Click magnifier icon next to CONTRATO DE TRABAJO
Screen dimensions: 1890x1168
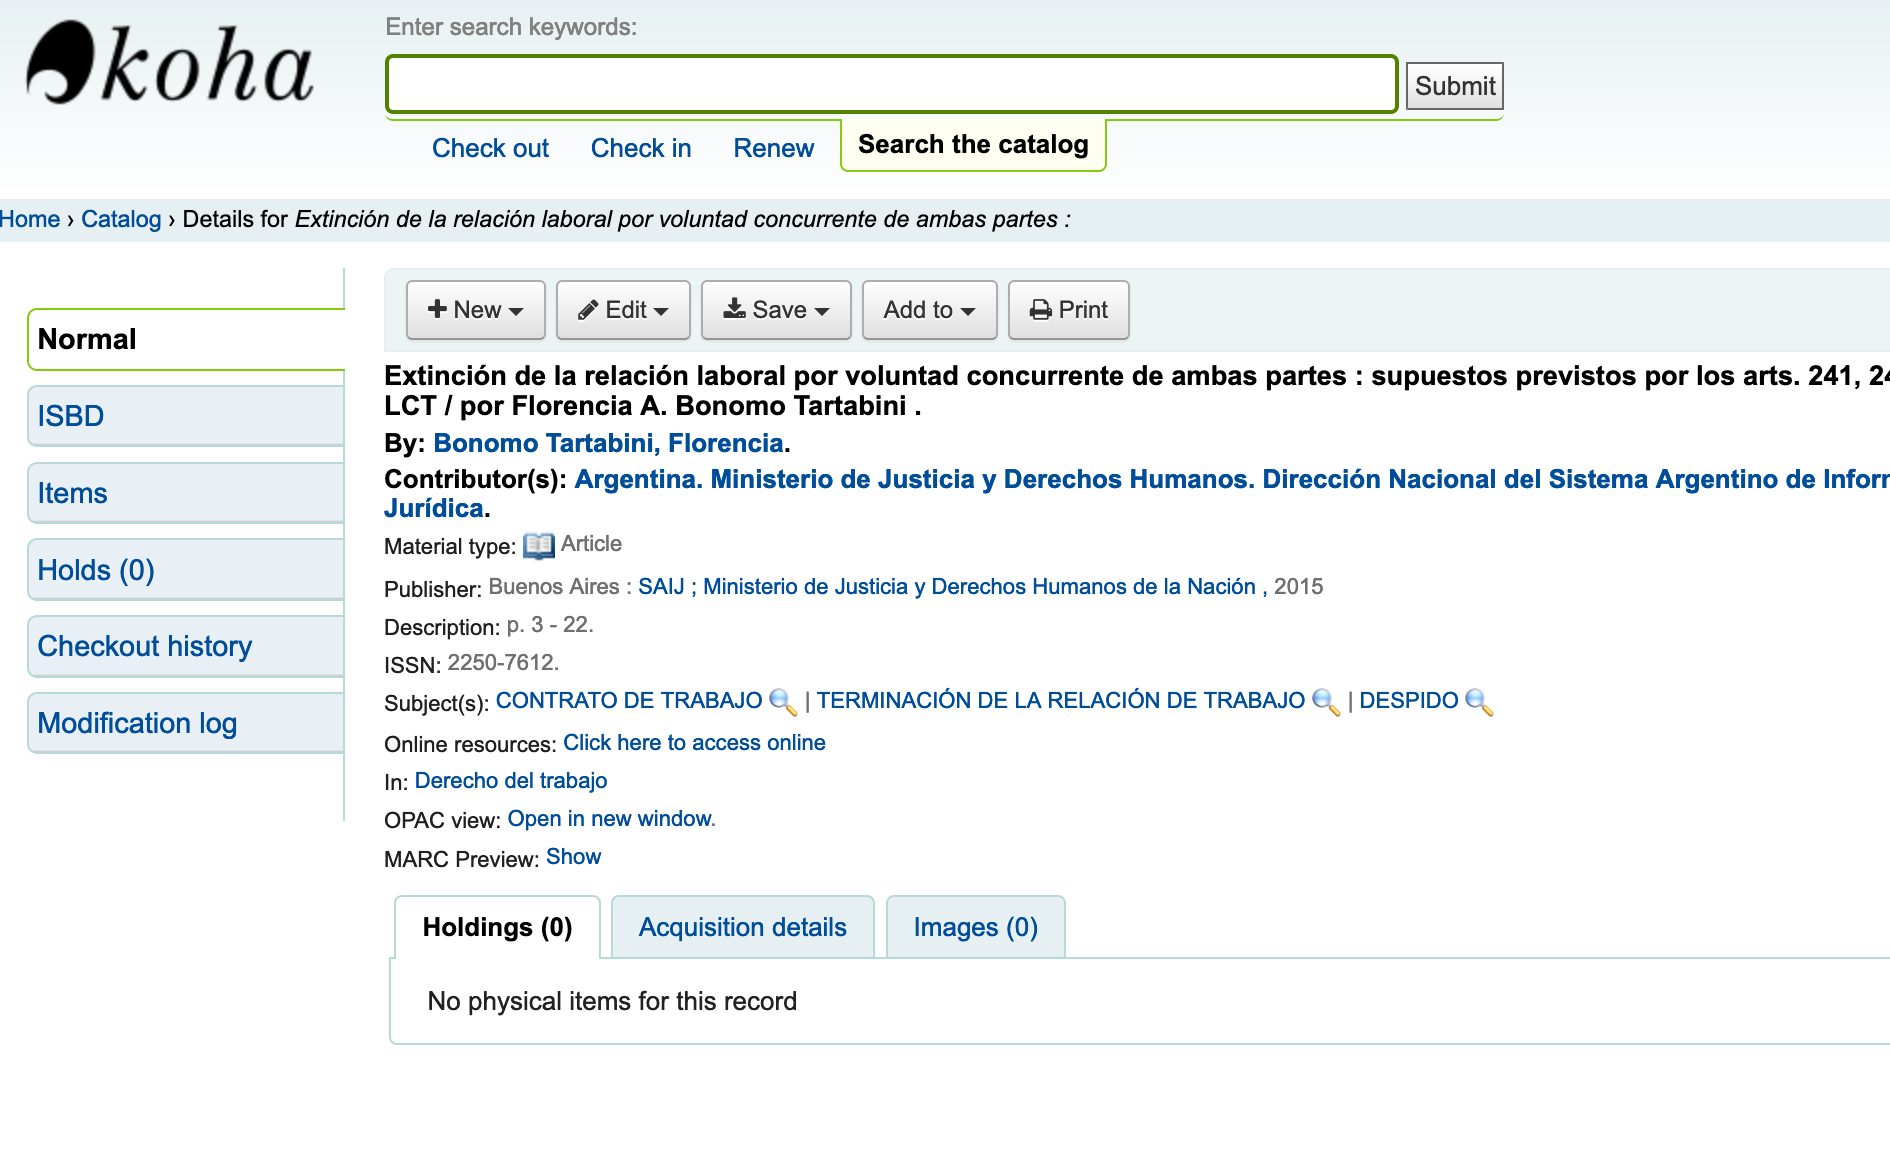(783, 702)
